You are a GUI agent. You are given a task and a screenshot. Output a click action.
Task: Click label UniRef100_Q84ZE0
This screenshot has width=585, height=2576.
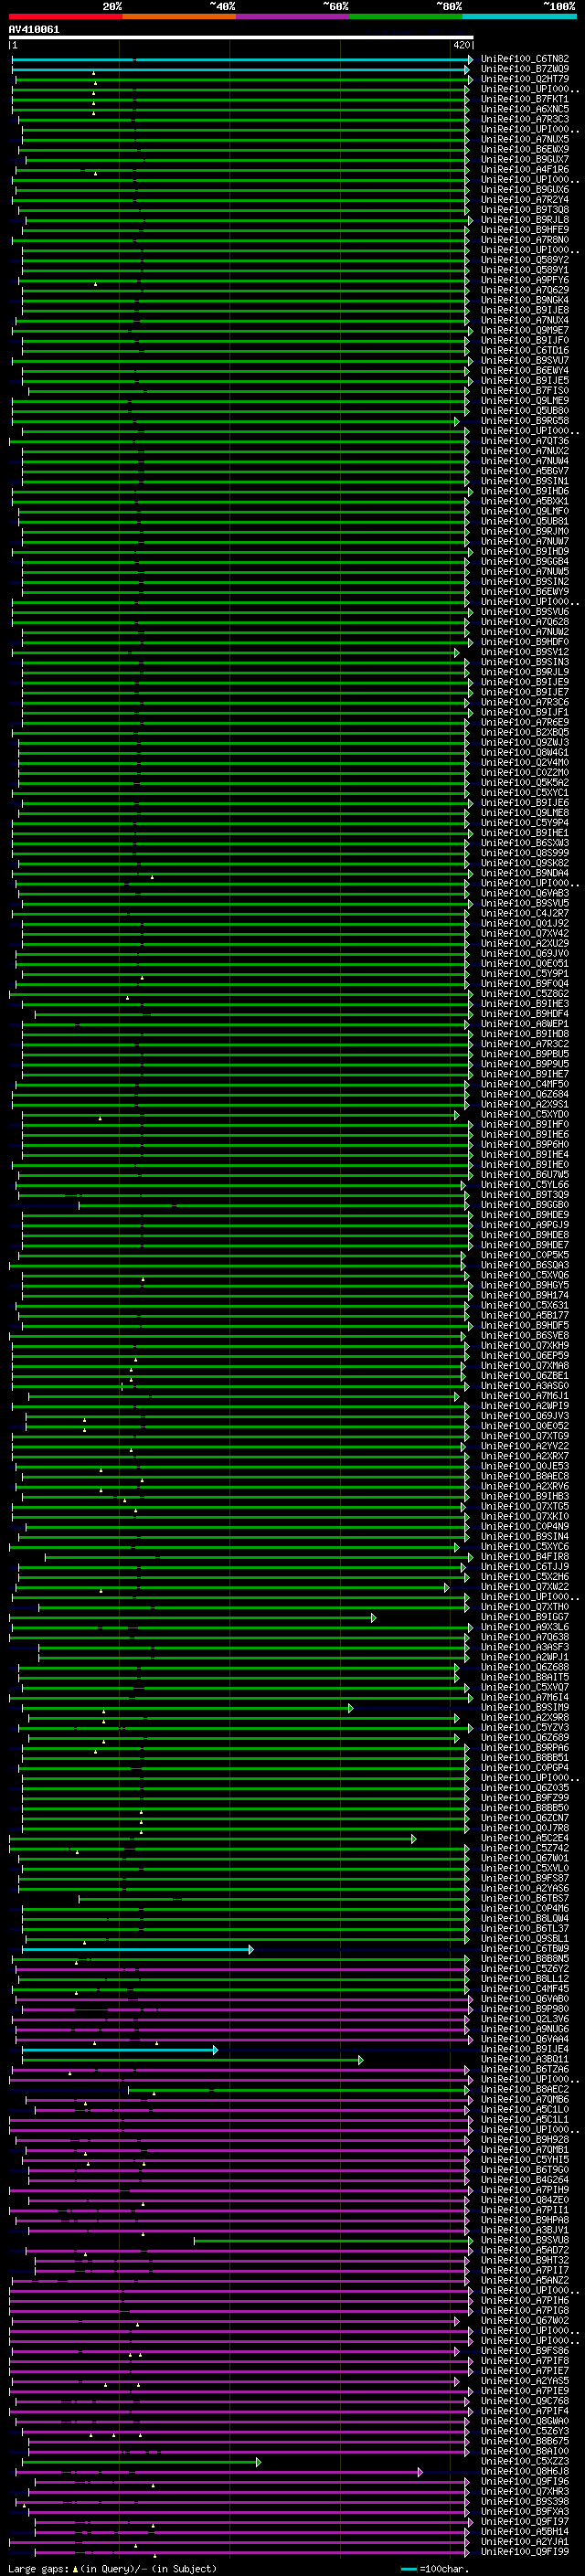pyautogui.click(x=524, y=2200)
